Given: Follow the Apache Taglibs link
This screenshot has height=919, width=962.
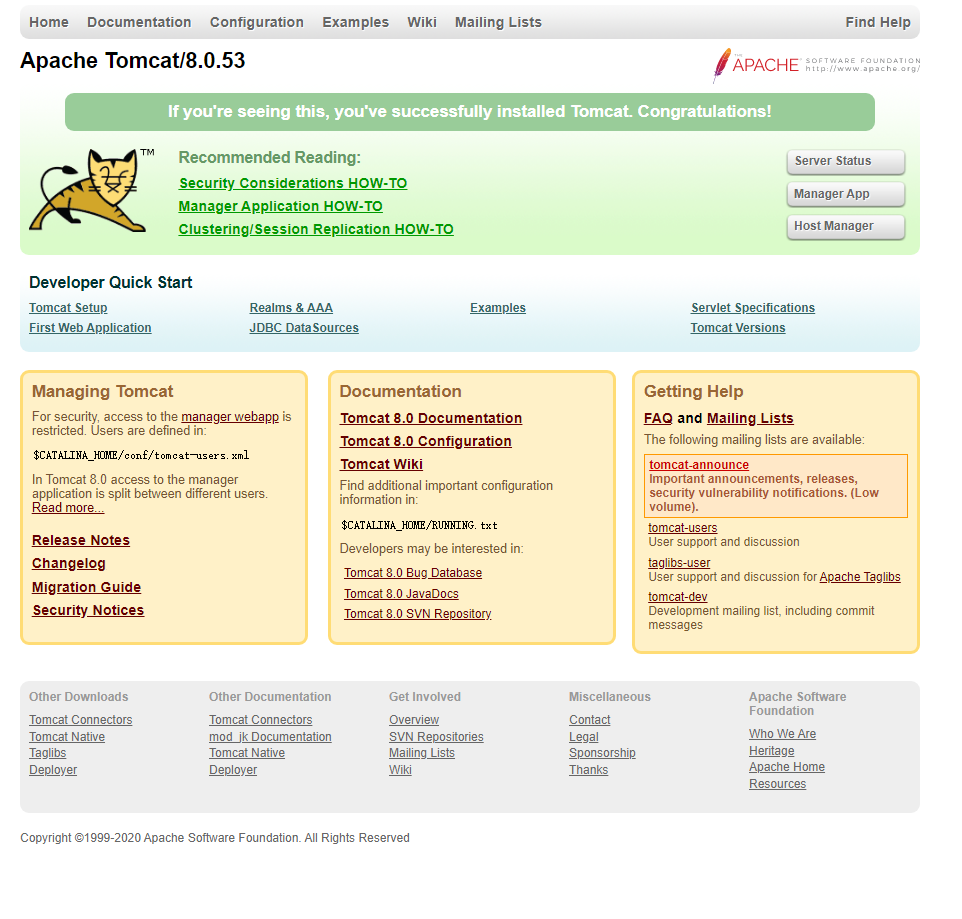Looking at the screenshot, I should pos(860,577).
